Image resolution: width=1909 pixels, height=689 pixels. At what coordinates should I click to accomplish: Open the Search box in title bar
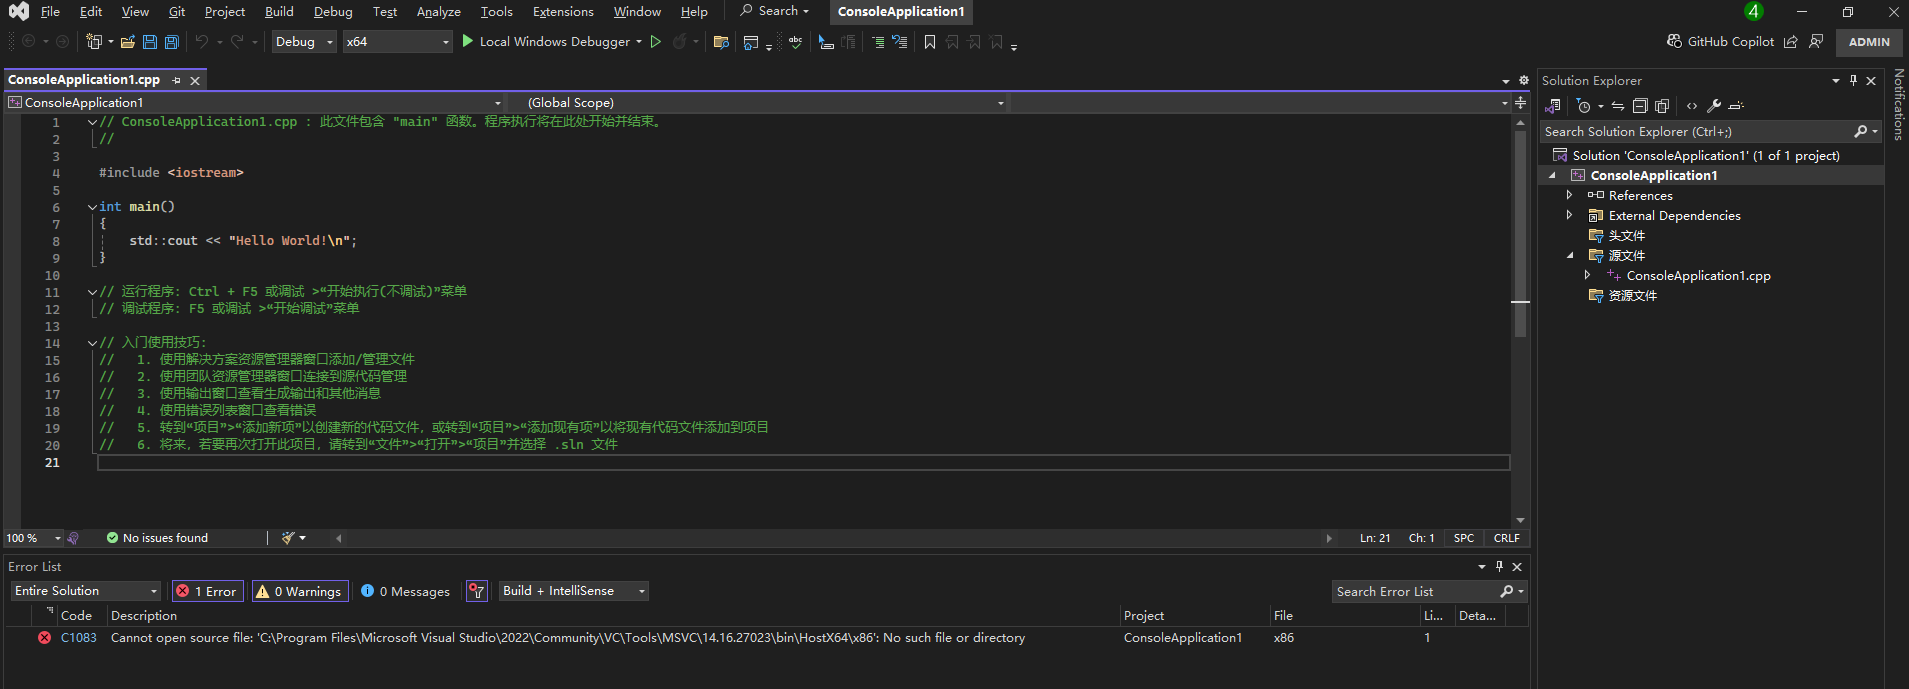[x=775, y=11]
